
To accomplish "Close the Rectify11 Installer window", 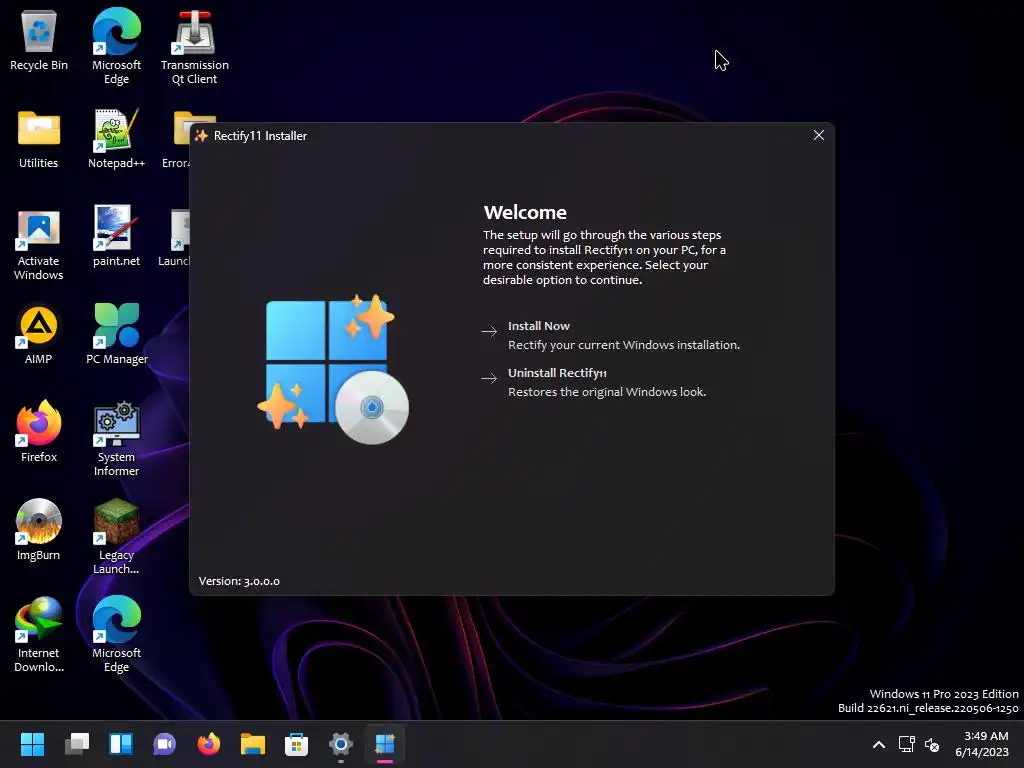I will pyautogui.click(x=818, y=135).
